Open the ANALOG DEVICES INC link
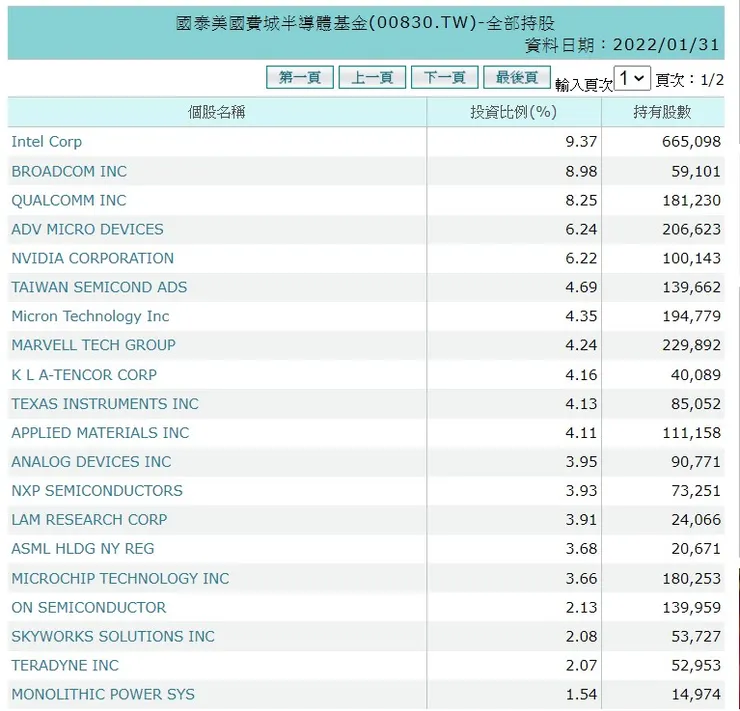The image size is (740, 711). pos(91,461)
